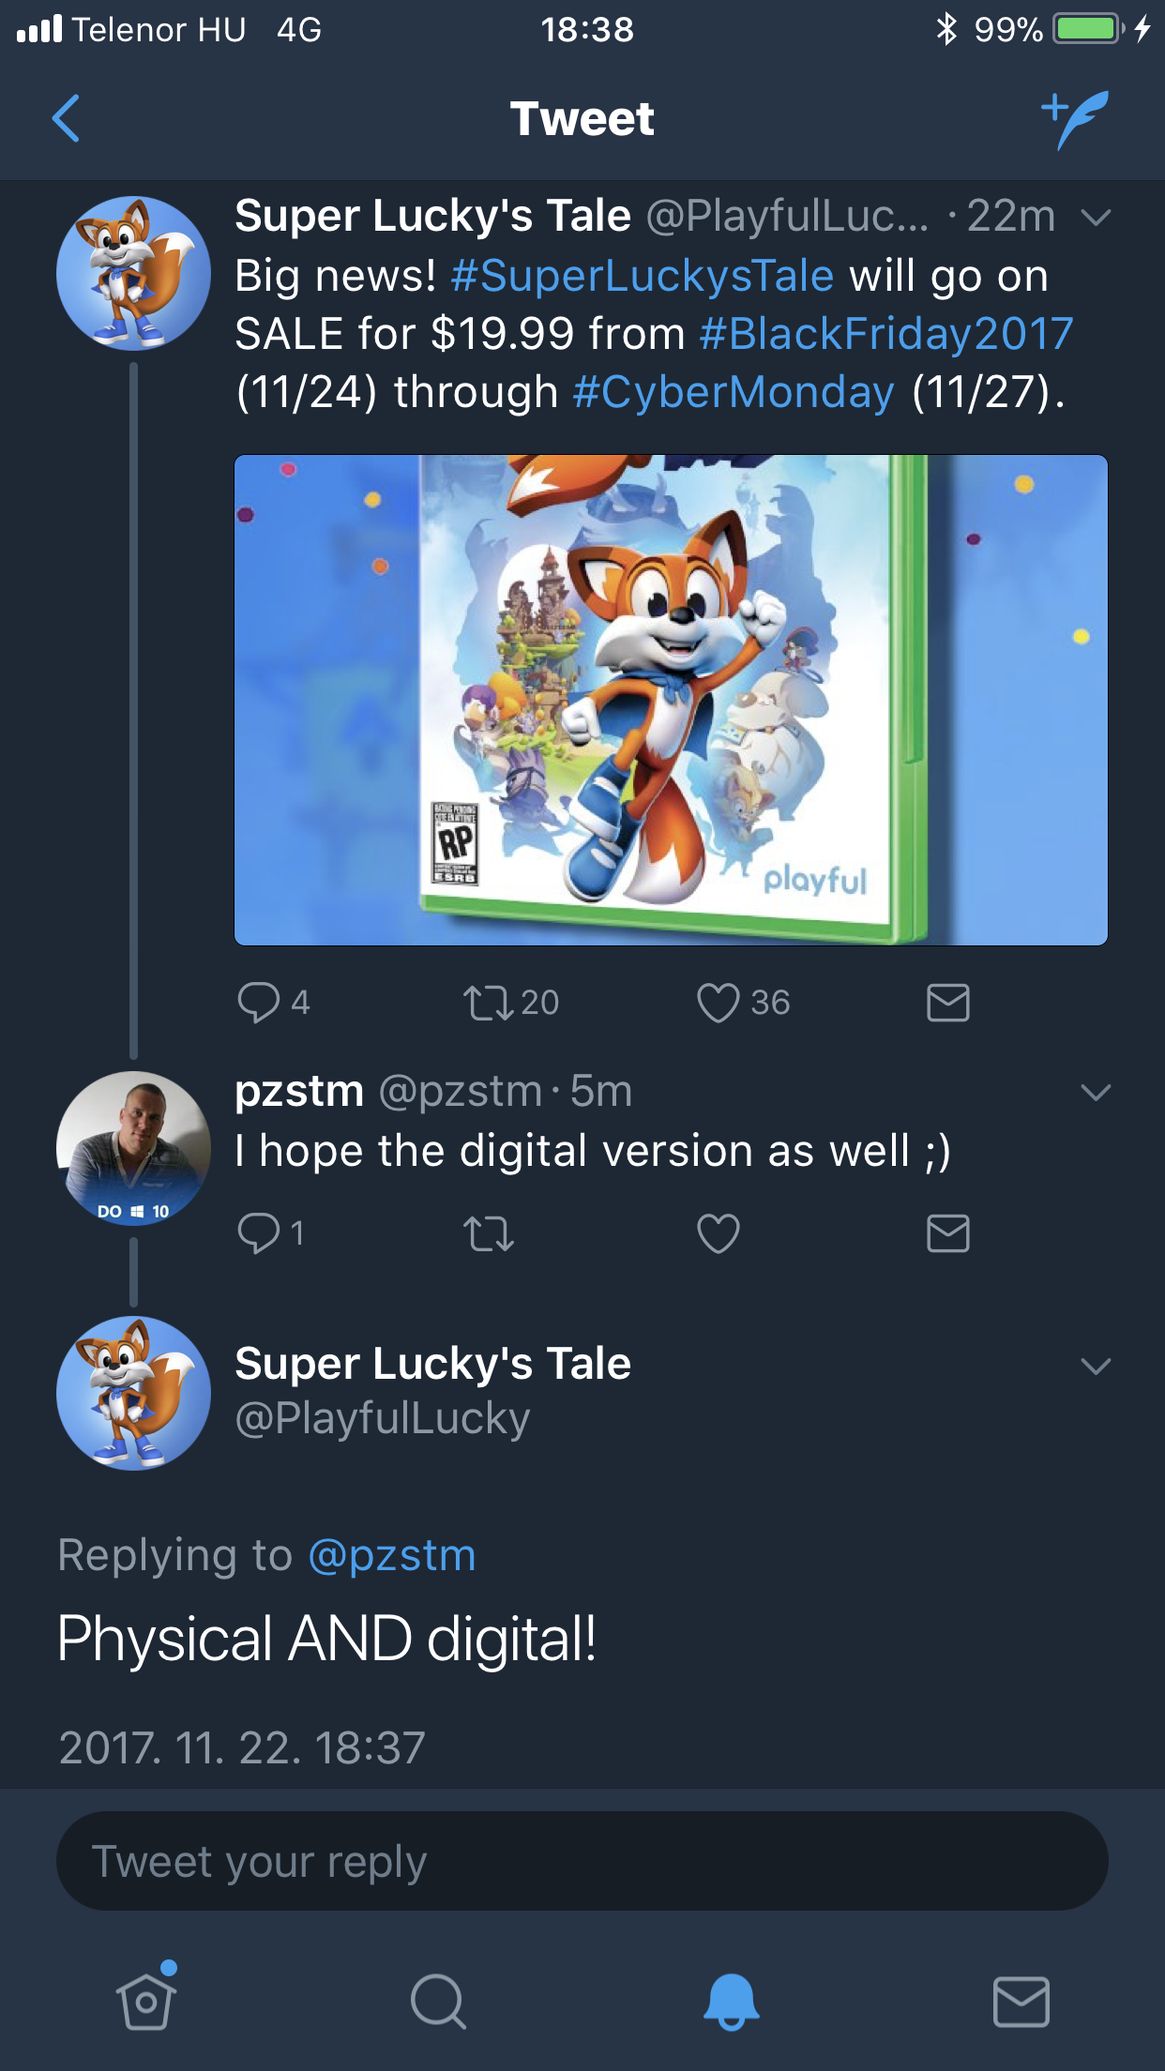
Task: Go to Home tab in bottom bar
Action: click(x=146, y=2001)
